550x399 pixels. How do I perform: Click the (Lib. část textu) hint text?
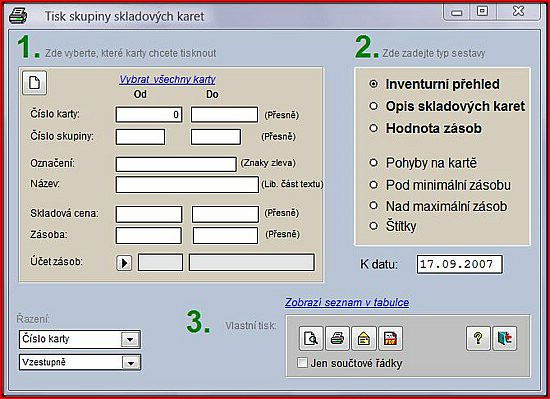point(292,184)
